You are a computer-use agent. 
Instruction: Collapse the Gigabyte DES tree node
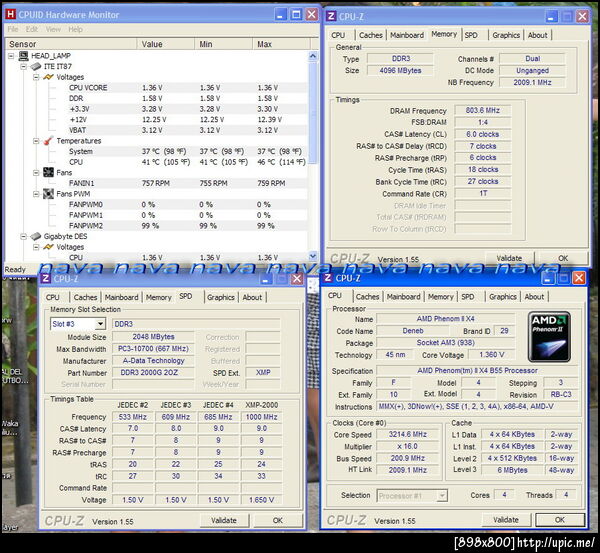coord(23,236)
